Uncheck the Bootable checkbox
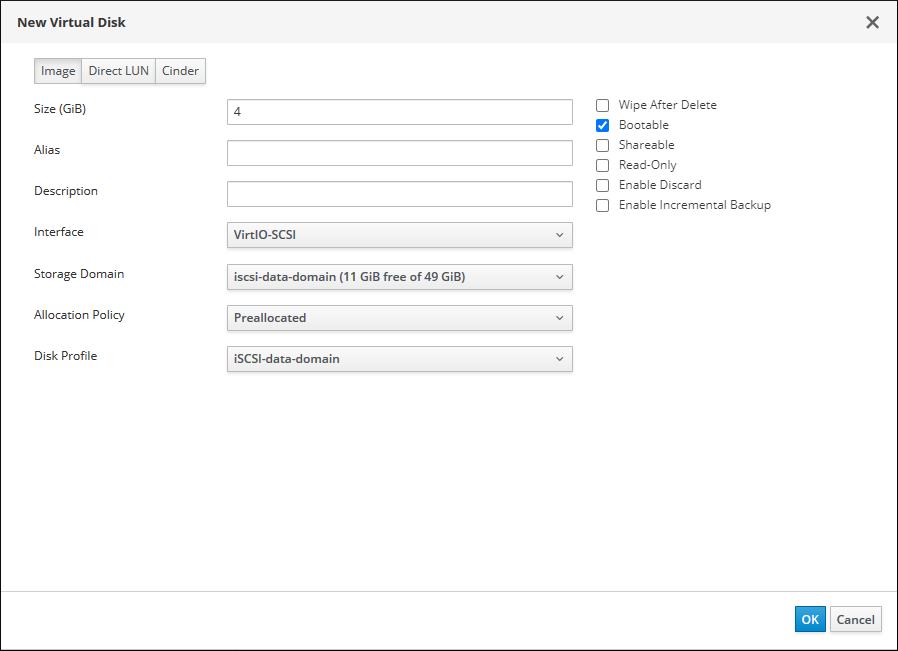 602,125
